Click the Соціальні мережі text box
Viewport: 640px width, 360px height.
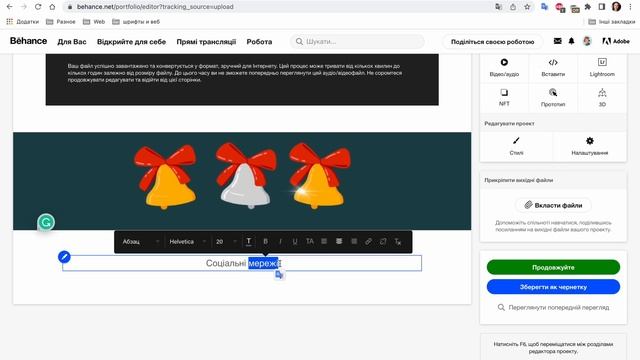click(242, 263)
